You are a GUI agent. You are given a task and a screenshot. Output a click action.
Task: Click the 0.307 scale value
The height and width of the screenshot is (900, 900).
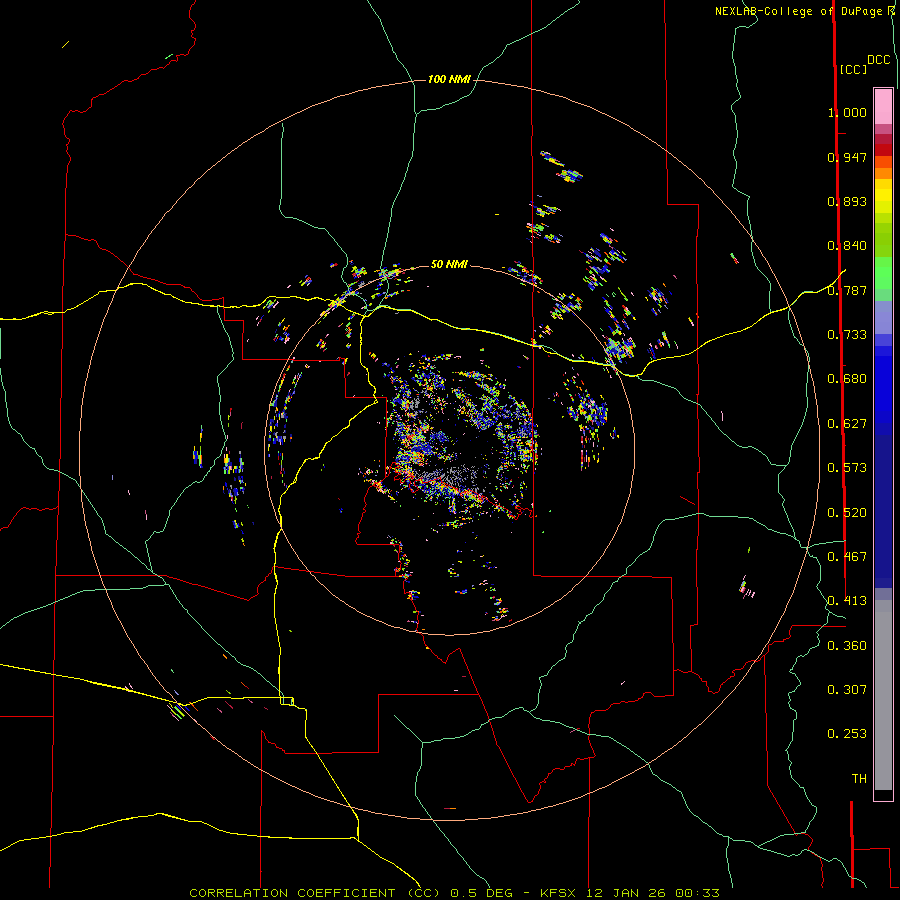click(x=847, y=690)
